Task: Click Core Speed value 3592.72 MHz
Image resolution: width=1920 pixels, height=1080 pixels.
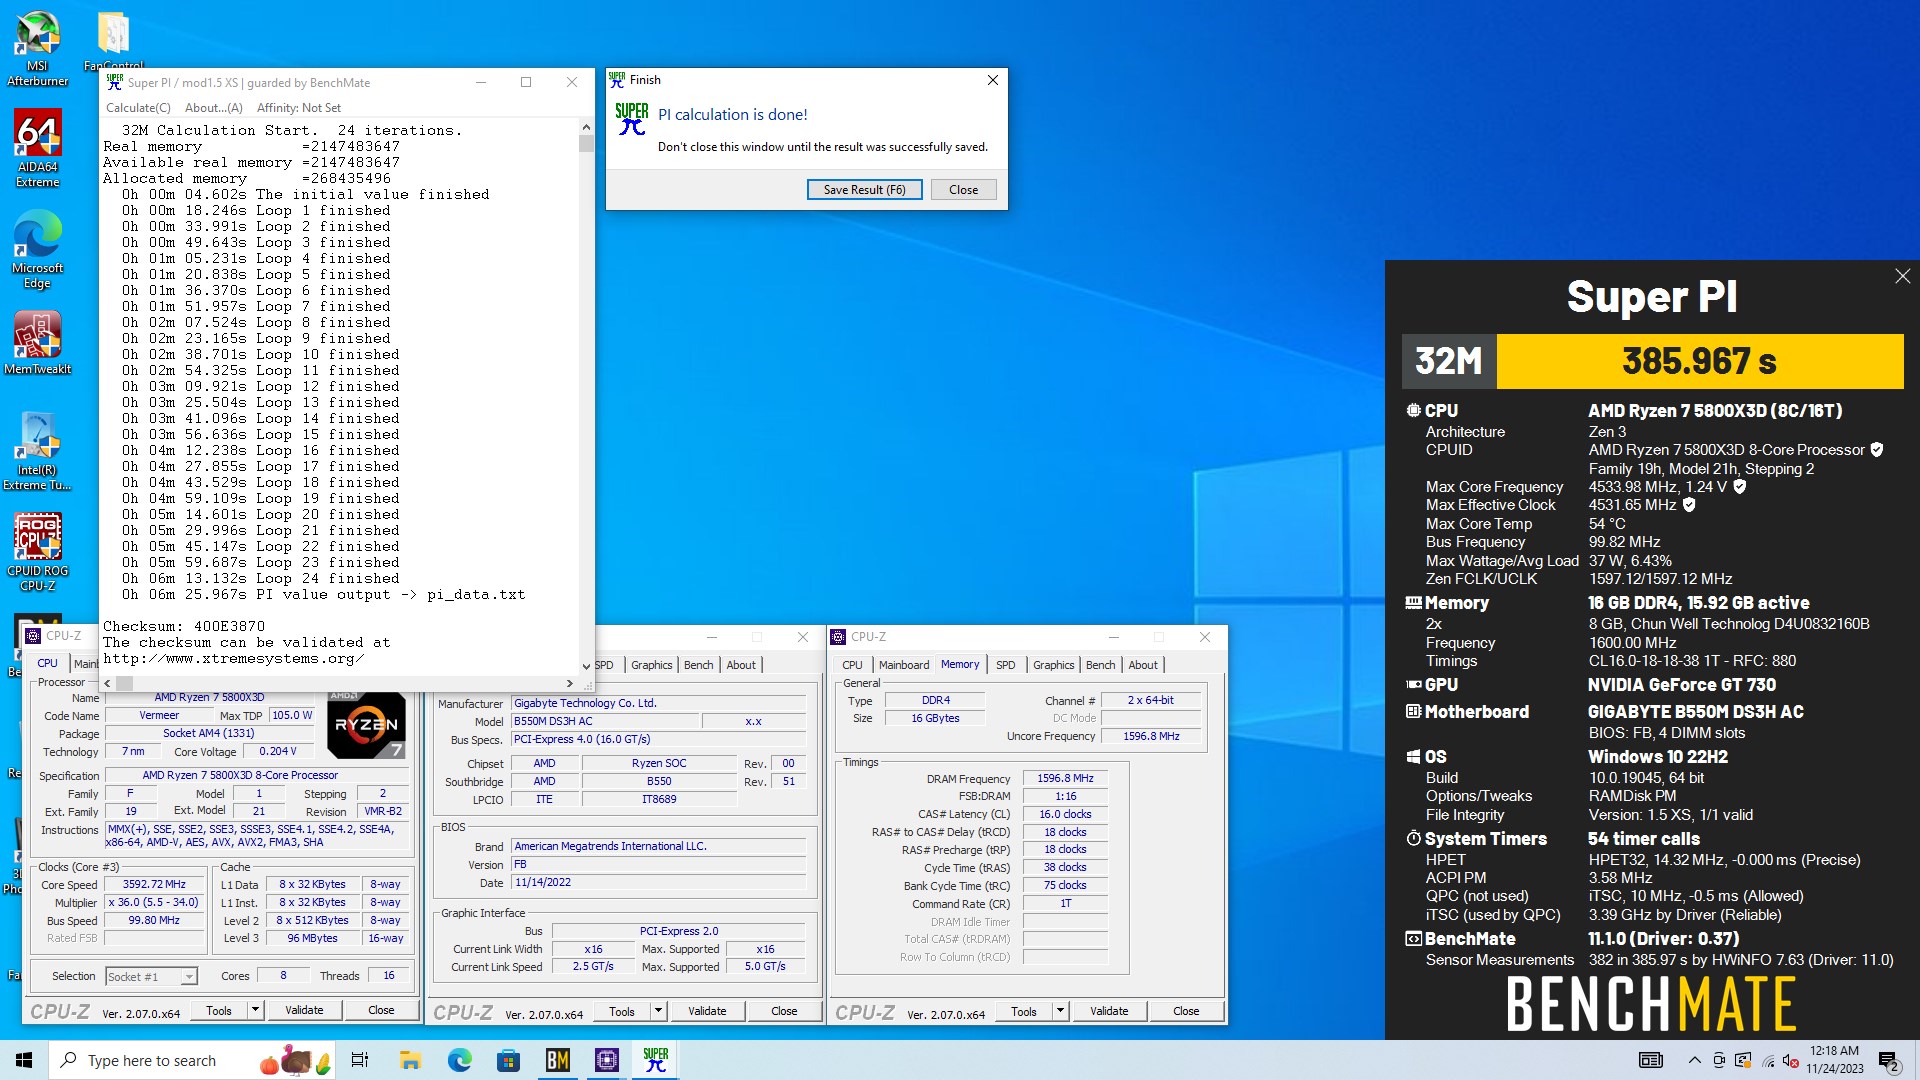Action: click(154, 884)
